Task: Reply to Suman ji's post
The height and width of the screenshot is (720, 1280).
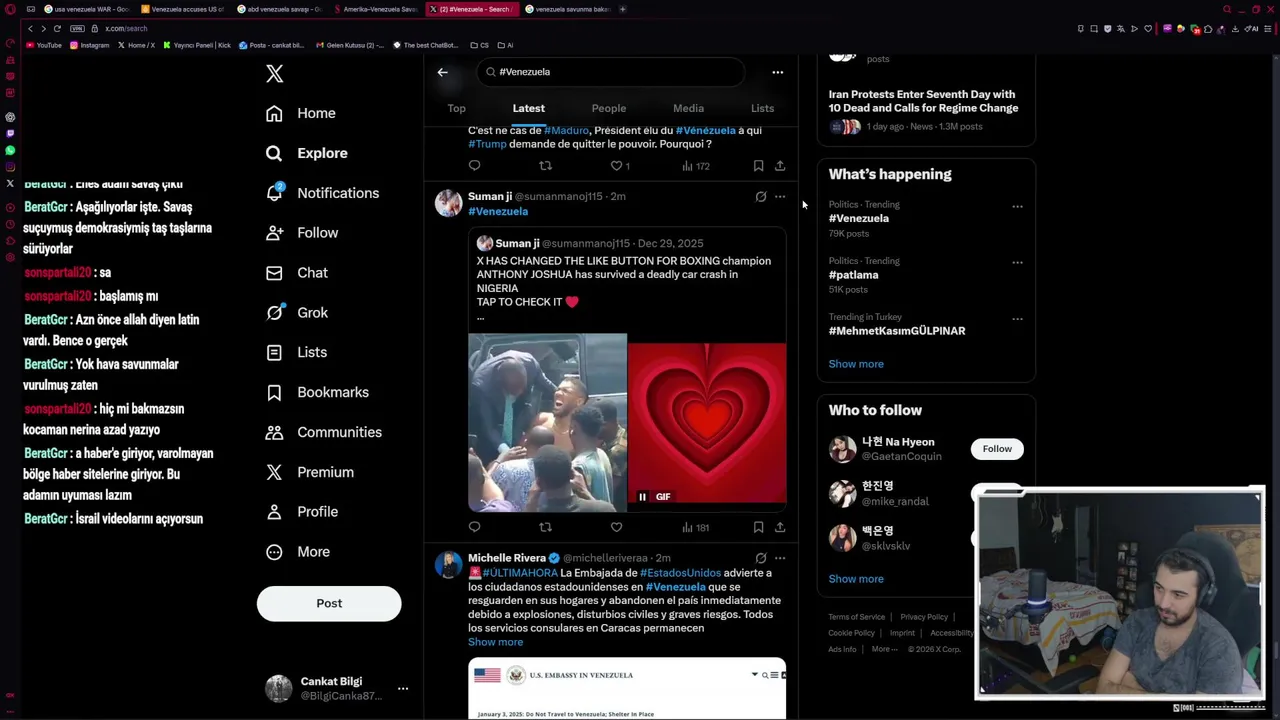Action: tap(475, 527)
